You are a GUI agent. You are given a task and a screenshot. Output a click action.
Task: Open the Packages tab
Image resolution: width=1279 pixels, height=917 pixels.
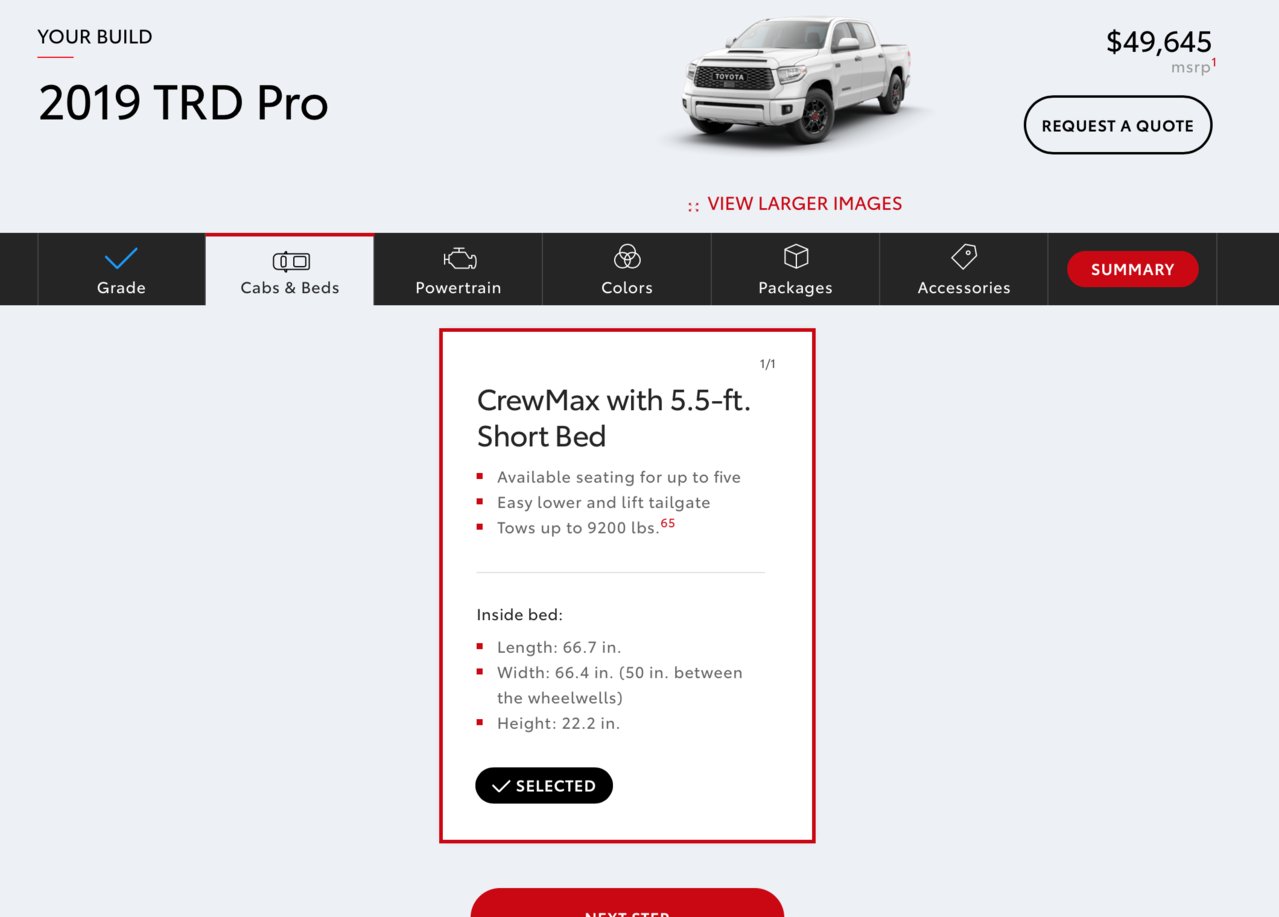click(795, 269)
